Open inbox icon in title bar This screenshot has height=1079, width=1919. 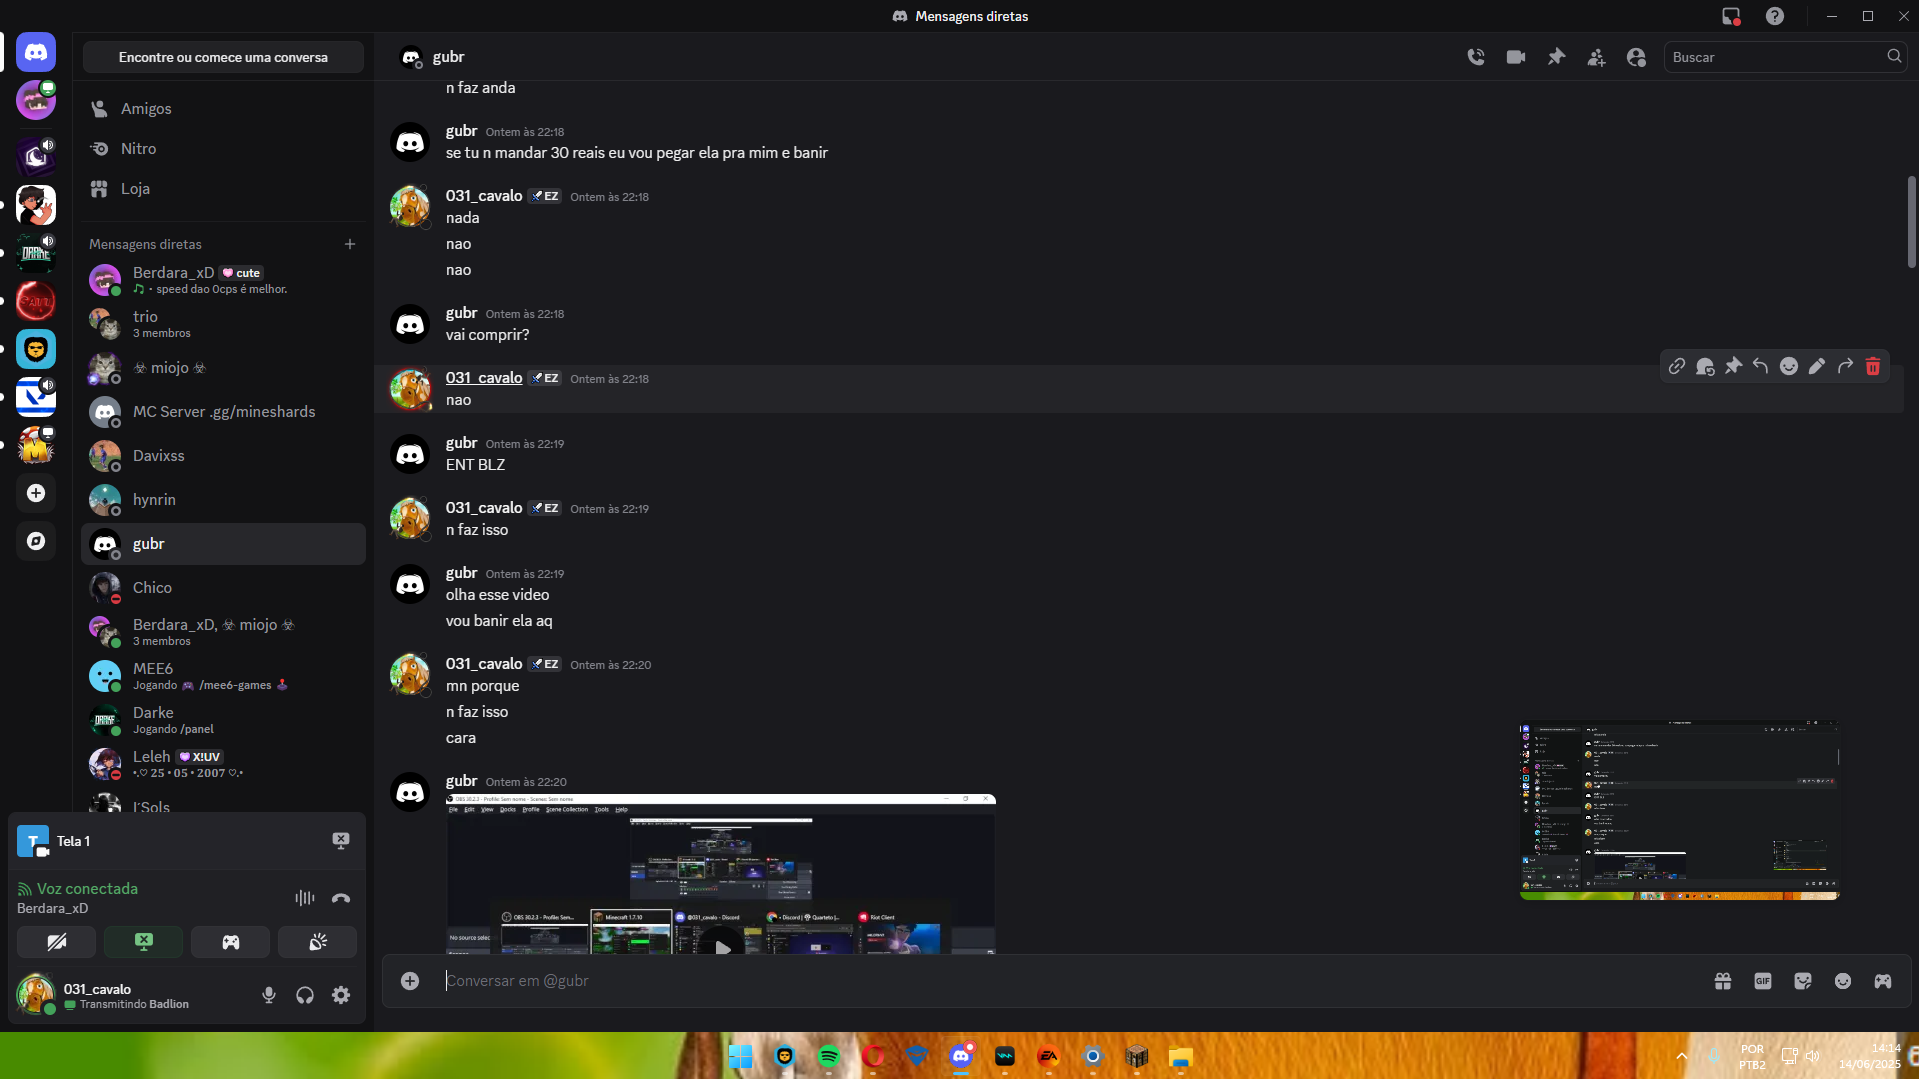point(1731,16)
